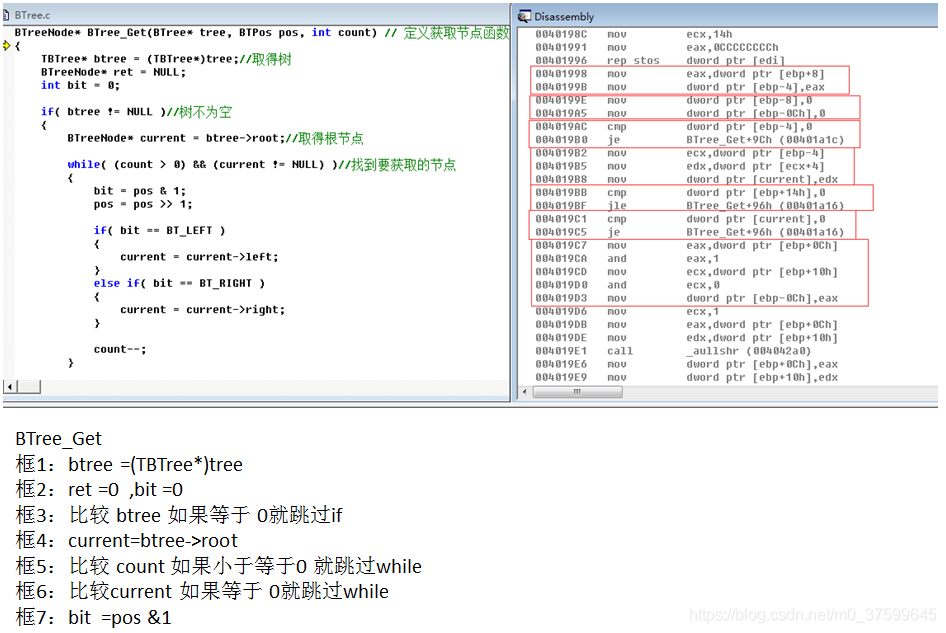This screenshot has height=633, width=946.
Task: Click the while loop condition line
Action: coord(261,165)
